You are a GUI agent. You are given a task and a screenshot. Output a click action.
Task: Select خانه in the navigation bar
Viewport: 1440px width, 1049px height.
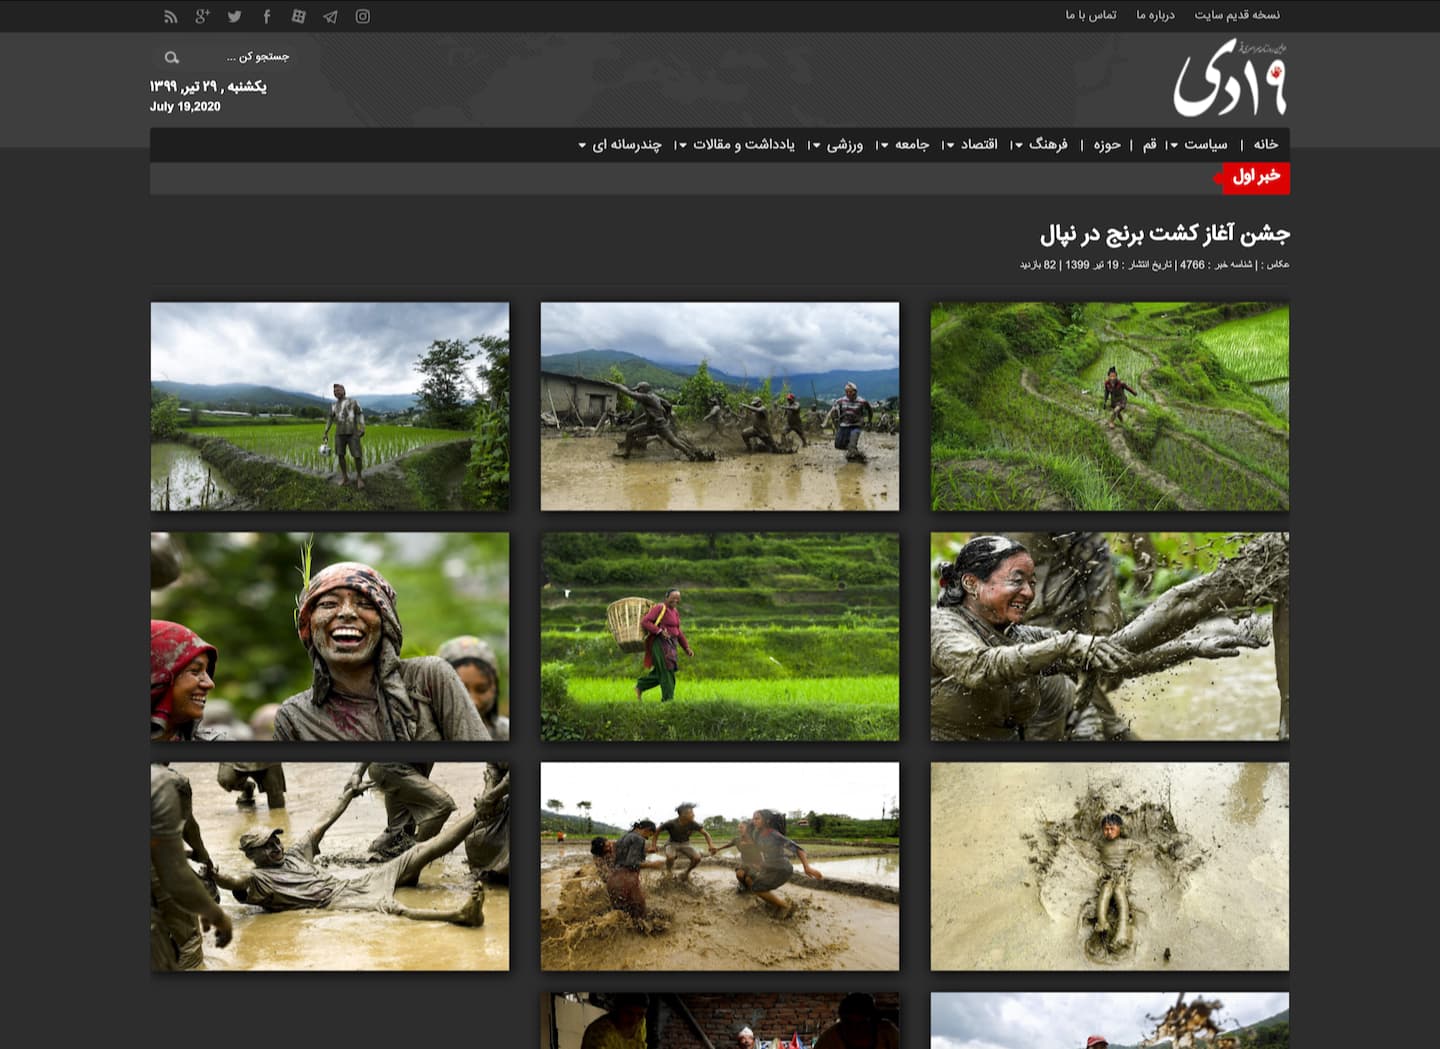(x=1266, y=145)
